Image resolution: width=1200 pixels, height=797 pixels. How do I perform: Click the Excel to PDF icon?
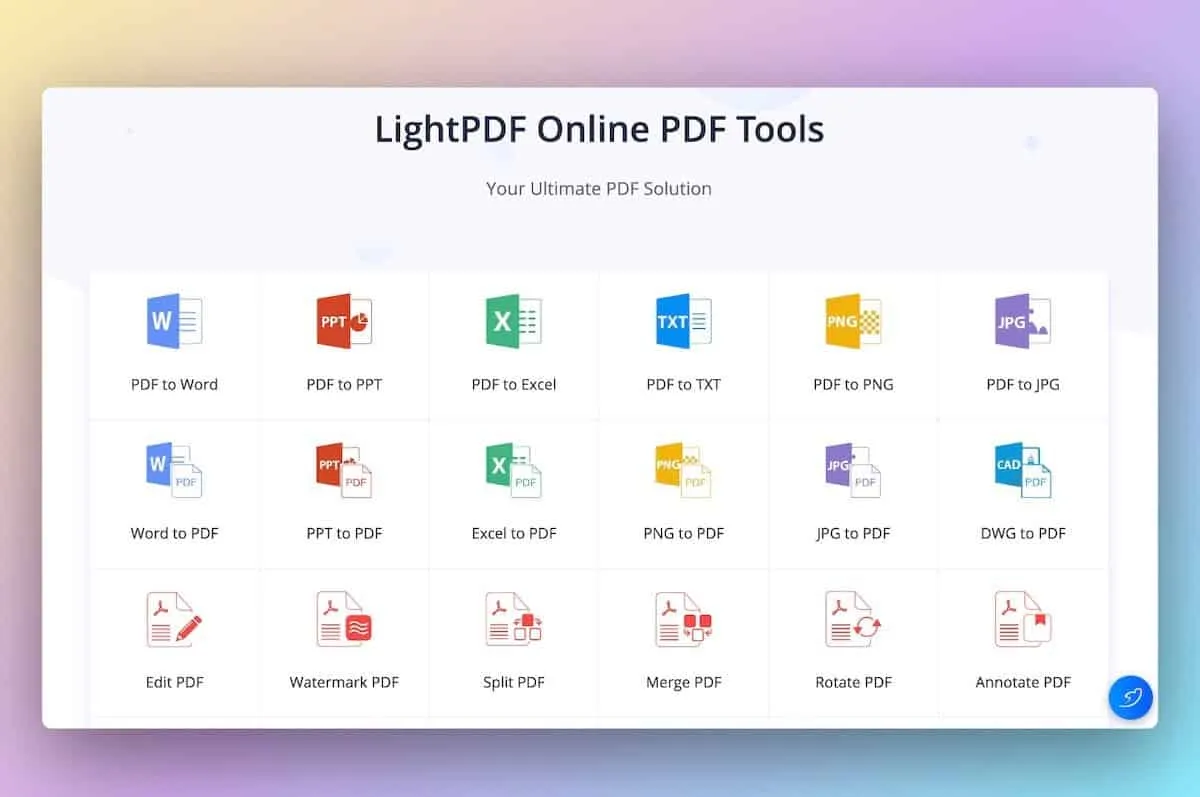pyautogui.click(x=514, y=470)
